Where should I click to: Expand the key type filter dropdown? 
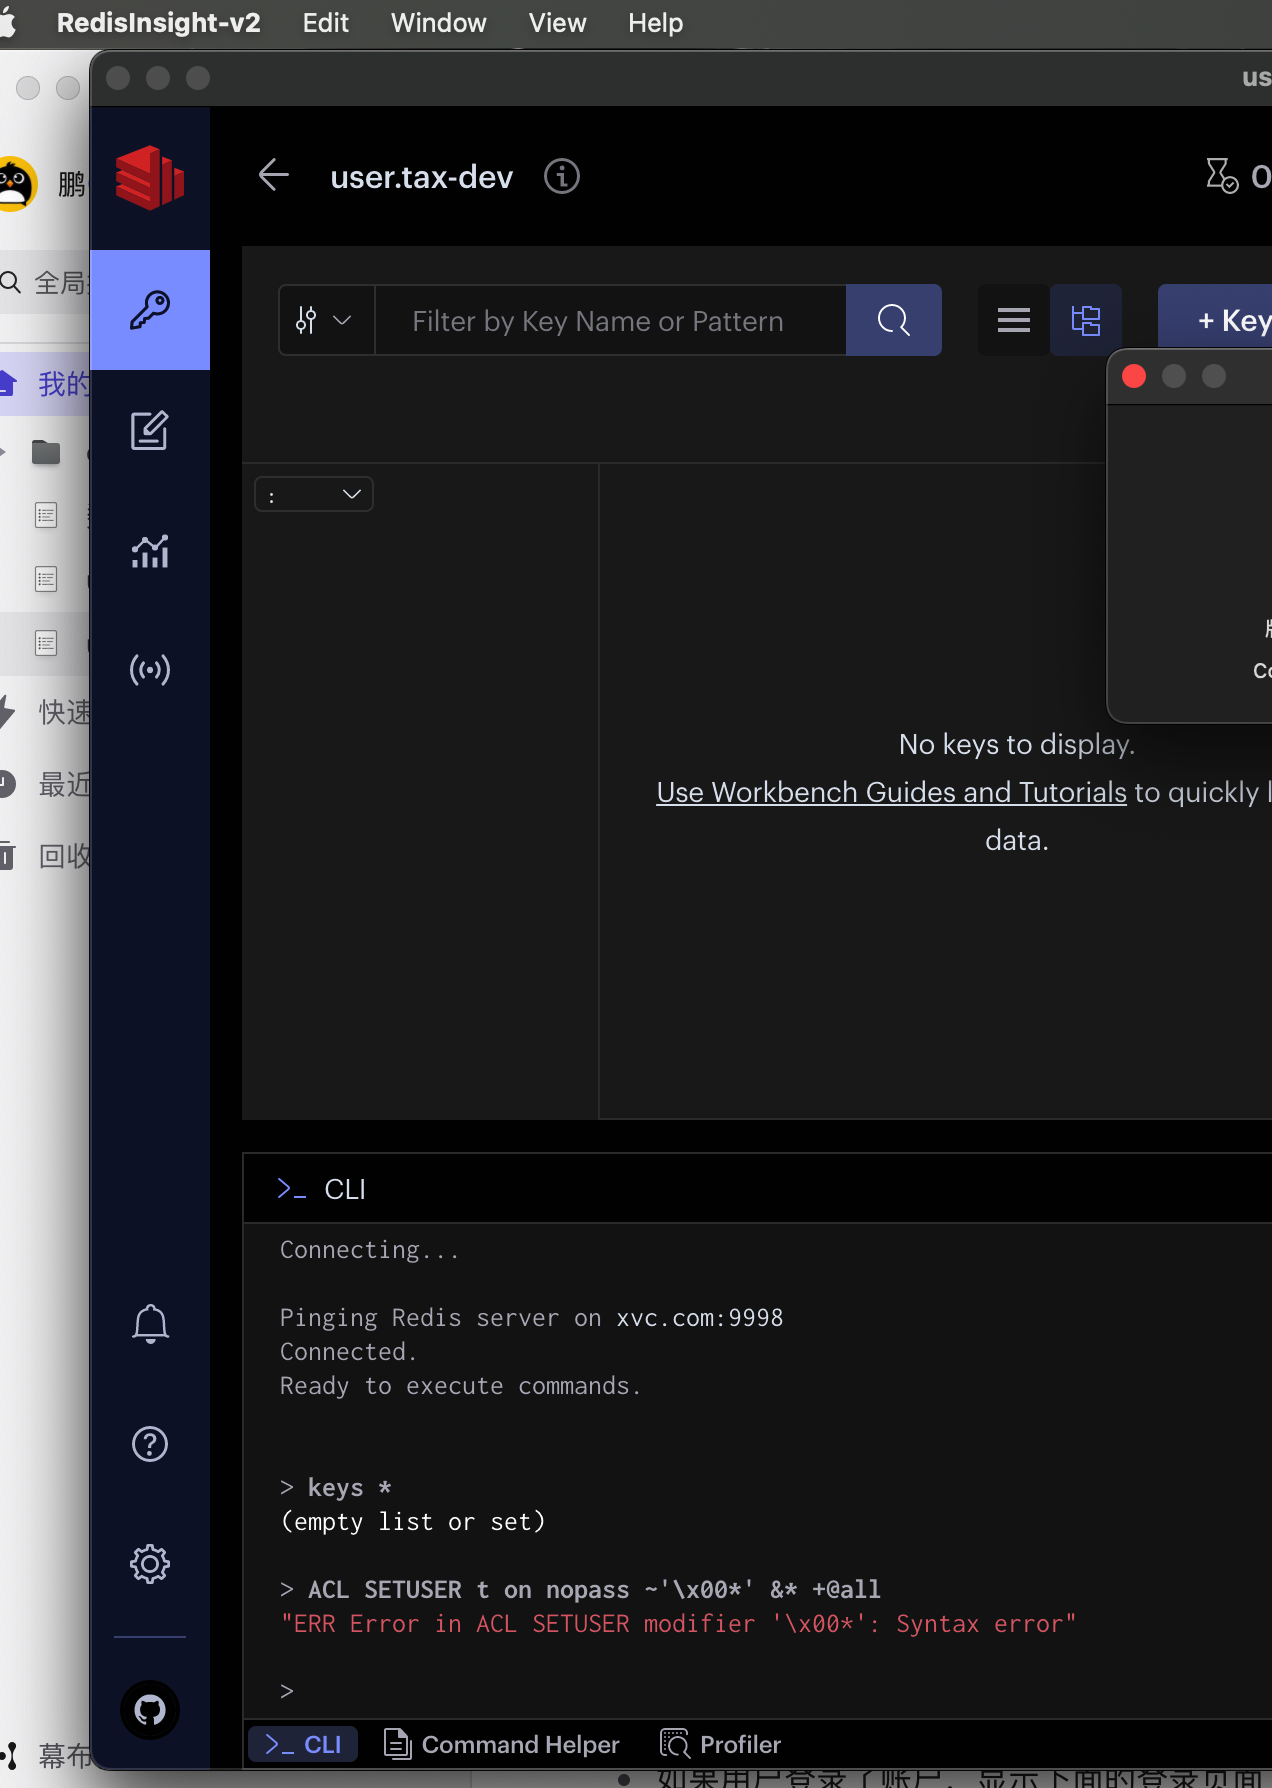tap(325, 320)
